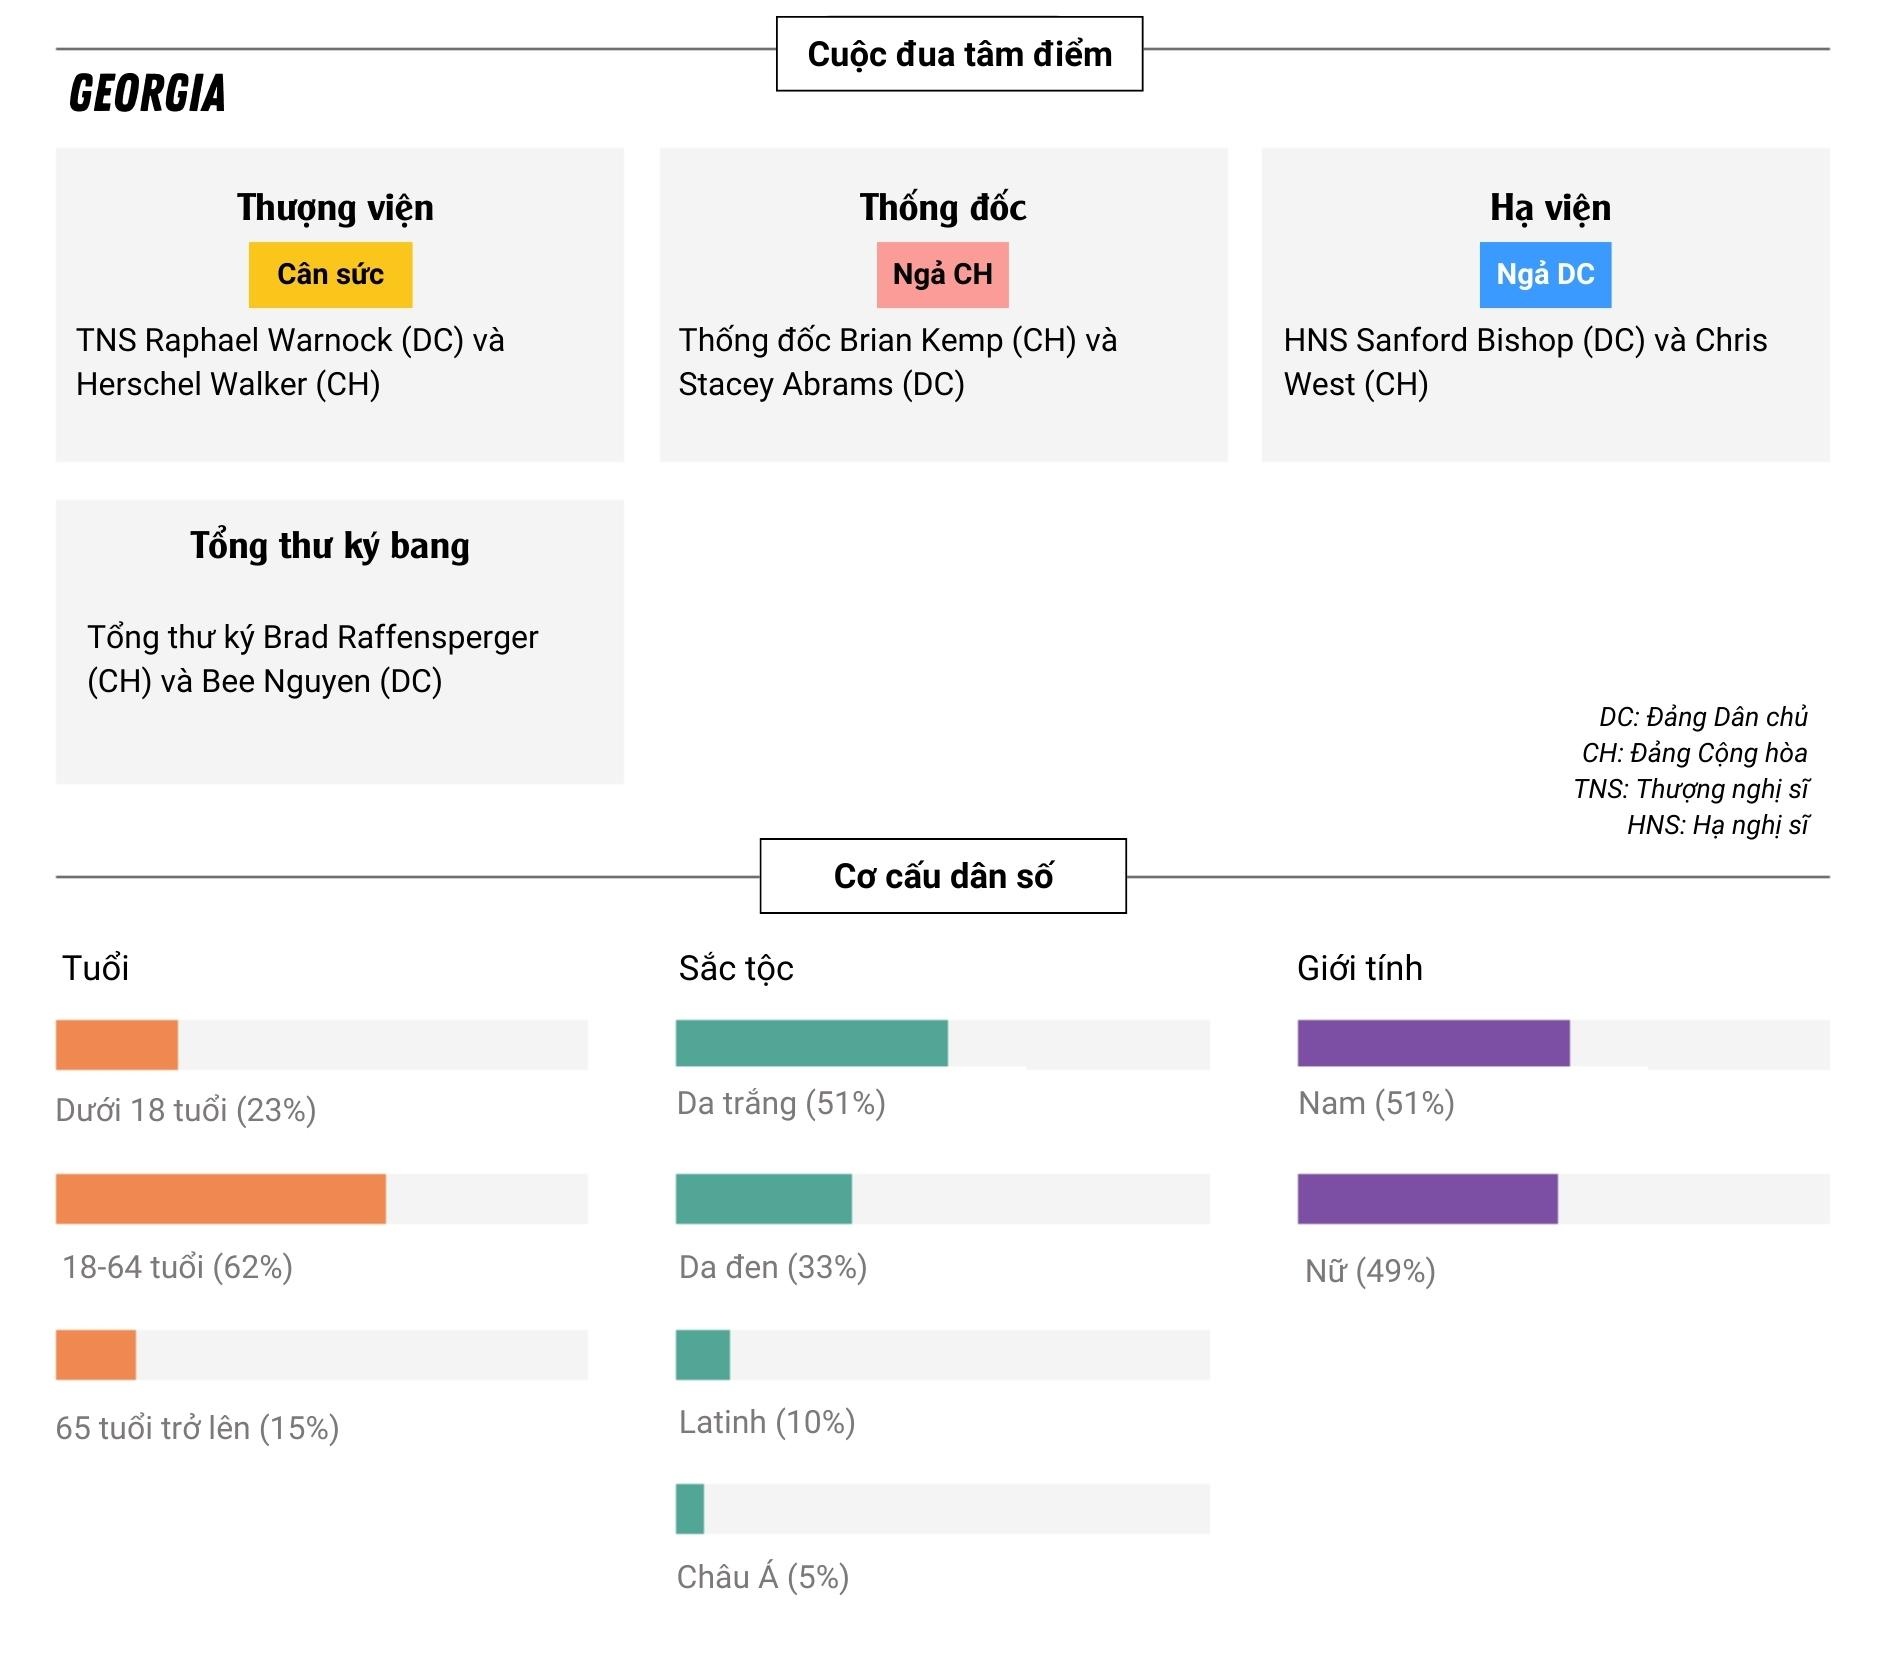Click the "Thống đốc" card title
Viewport: 1886px width, 1676px height.
click(943, 208)
